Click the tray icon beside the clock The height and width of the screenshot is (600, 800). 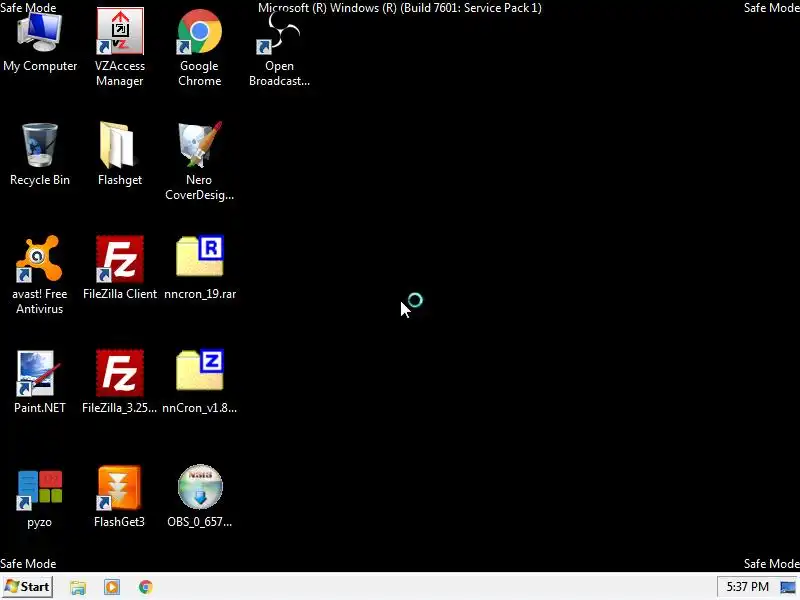point(788,587)
